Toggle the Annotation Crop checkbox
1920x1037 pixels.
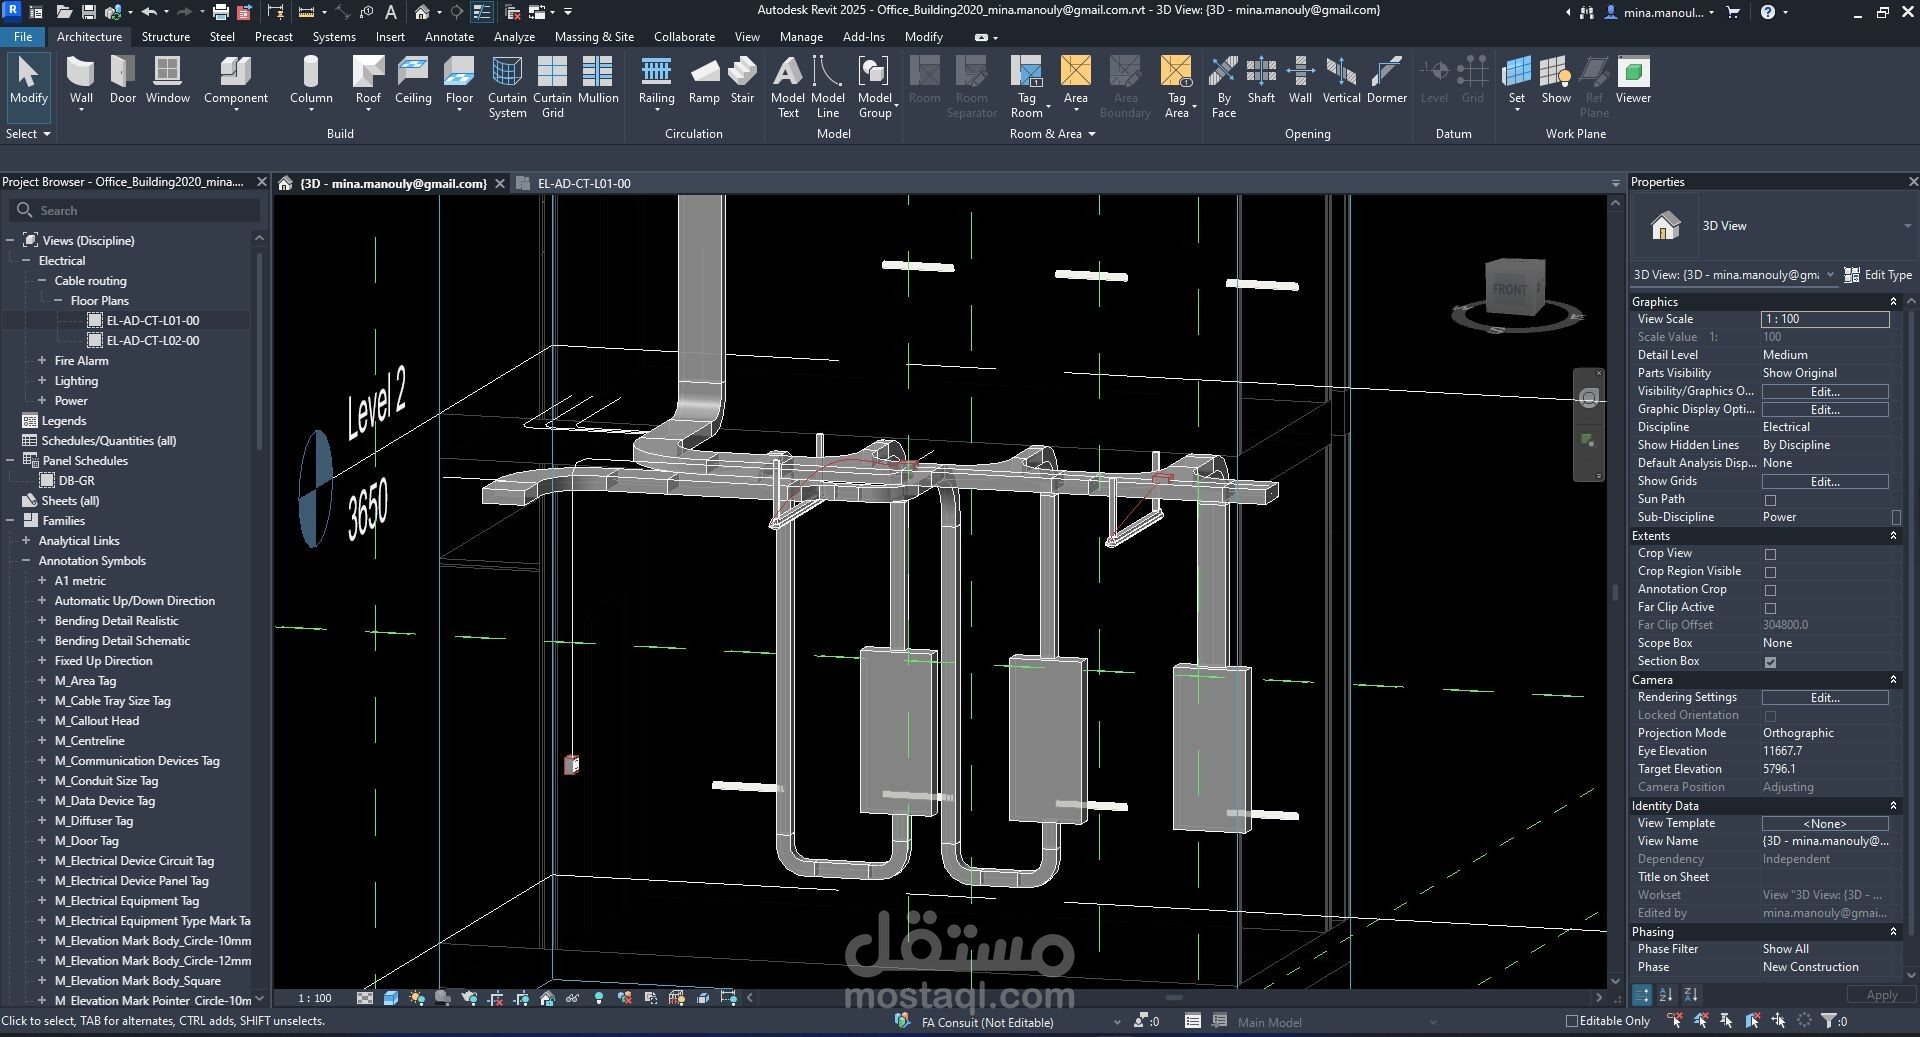(1770, 590)
